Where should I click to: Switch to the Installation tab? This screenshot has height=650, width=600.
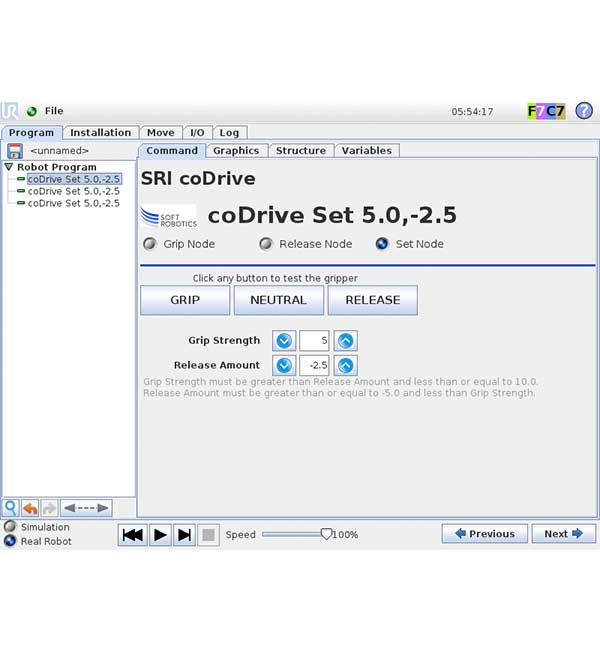(101, 133)
